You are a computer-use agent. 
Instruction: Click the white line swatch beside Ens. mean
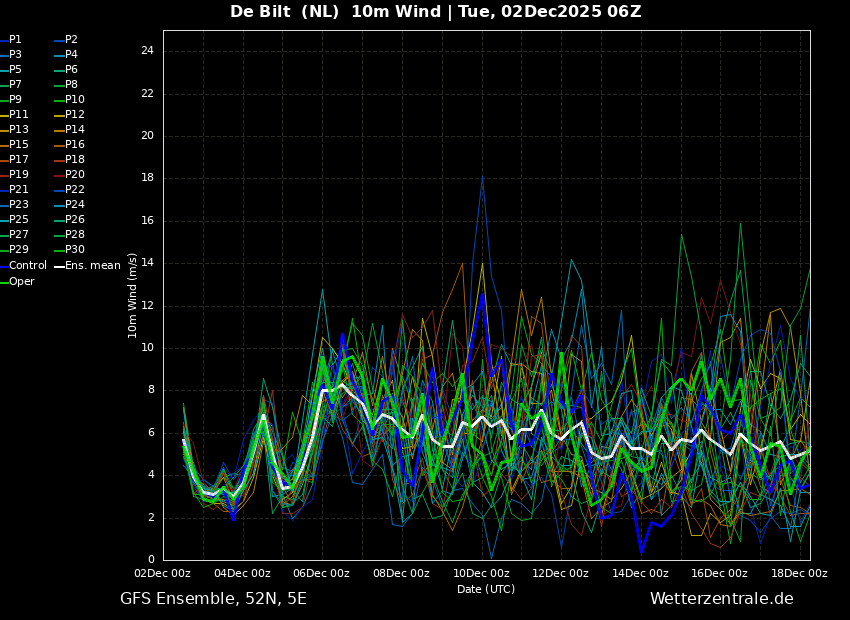point(59,266)
